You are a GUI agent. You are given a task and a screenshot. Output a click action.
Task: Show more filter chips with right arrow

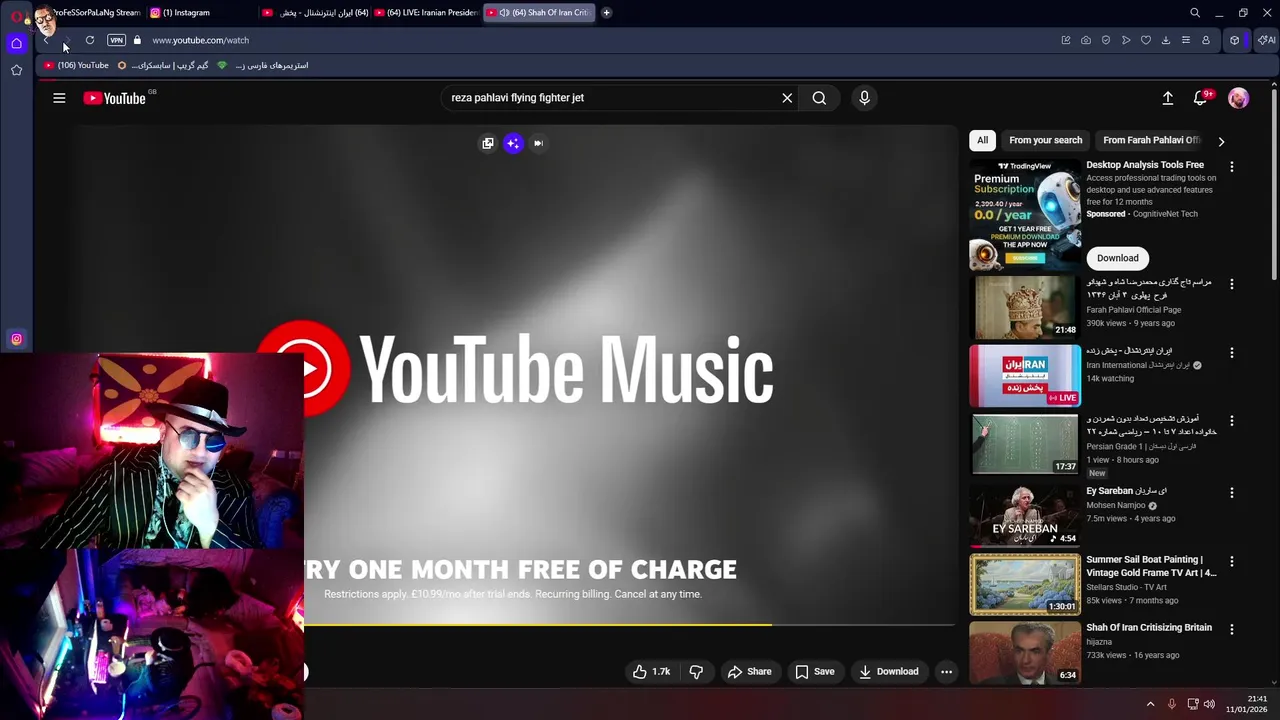point(1221,141)
